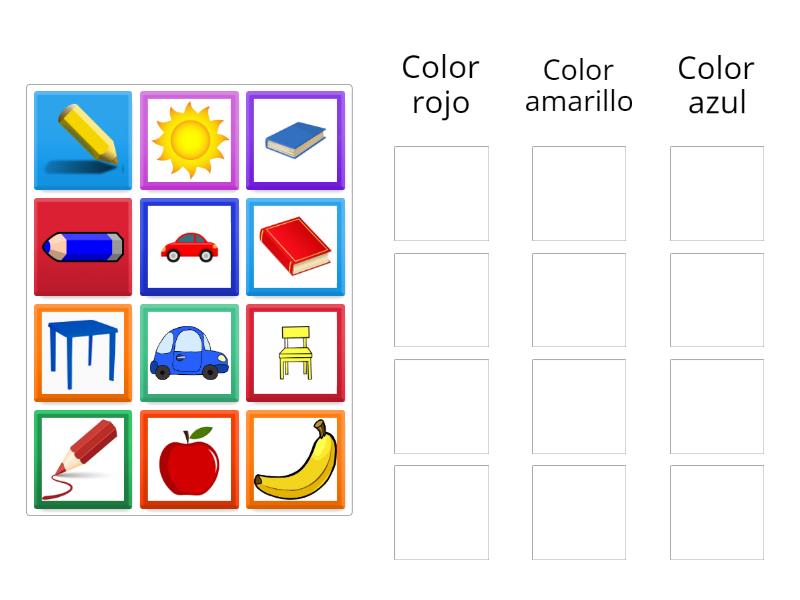Screen dimensions: 800x600
Task: Click the red colored pencil image
Action: click(x=83, y=459)
